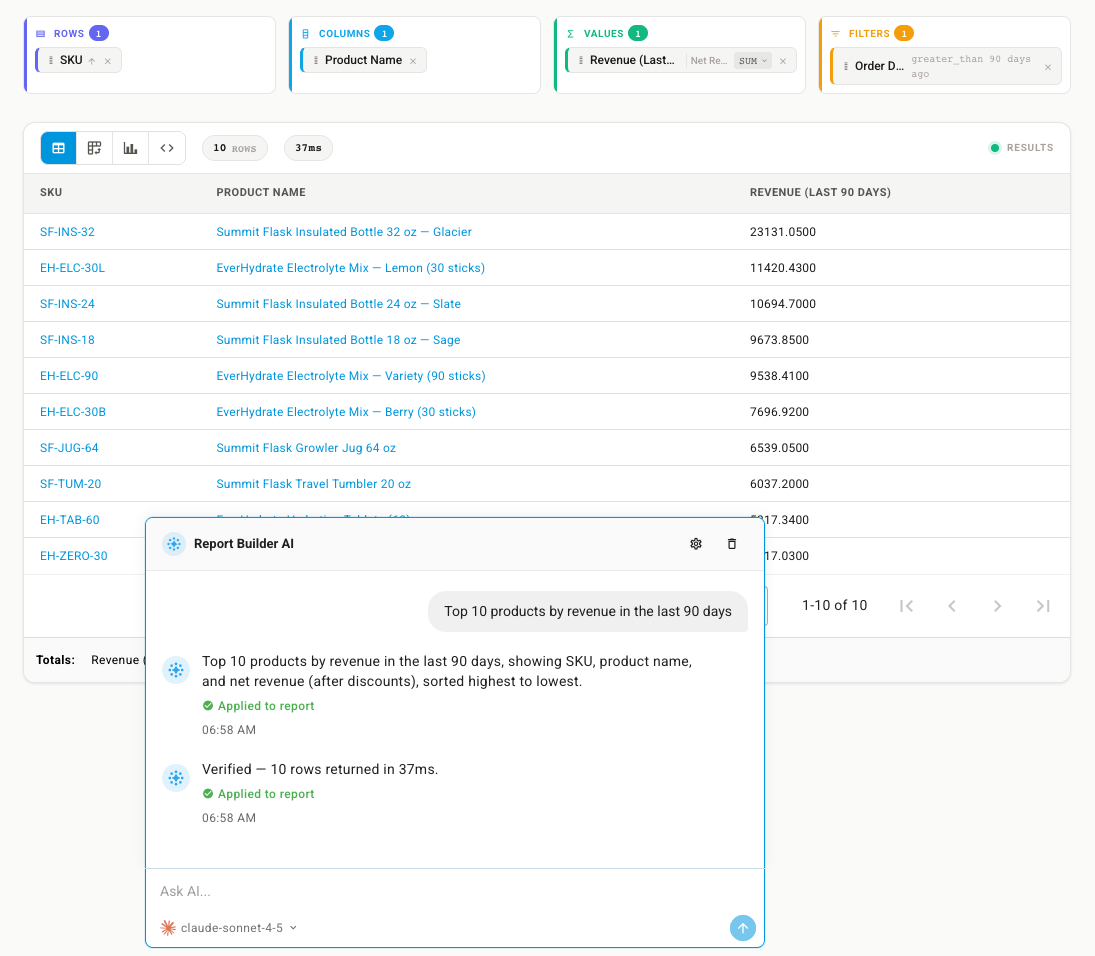Clear the AI chat with trash icon
This screenshot has height=956, width=1095.
[732, 544]
